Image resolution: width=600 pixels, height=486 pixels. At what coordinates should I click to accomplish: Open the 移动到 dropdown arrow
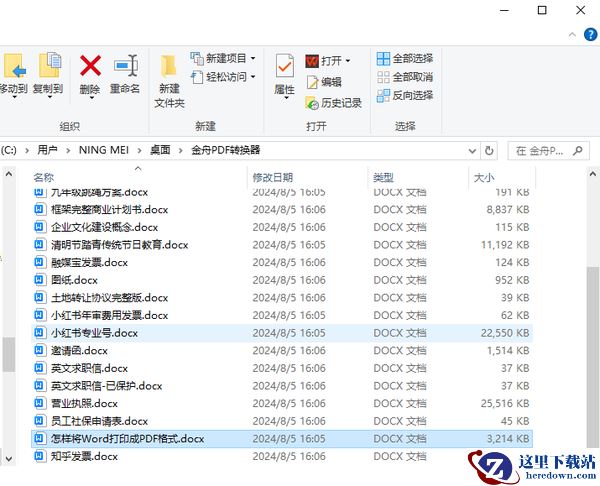click(15, 97)
